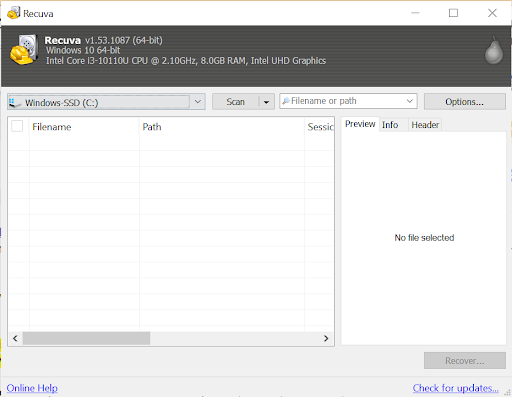This screenshot has height=397, width=512.
Task: Sort the list by the Filename column
Action: pos(84,127)
